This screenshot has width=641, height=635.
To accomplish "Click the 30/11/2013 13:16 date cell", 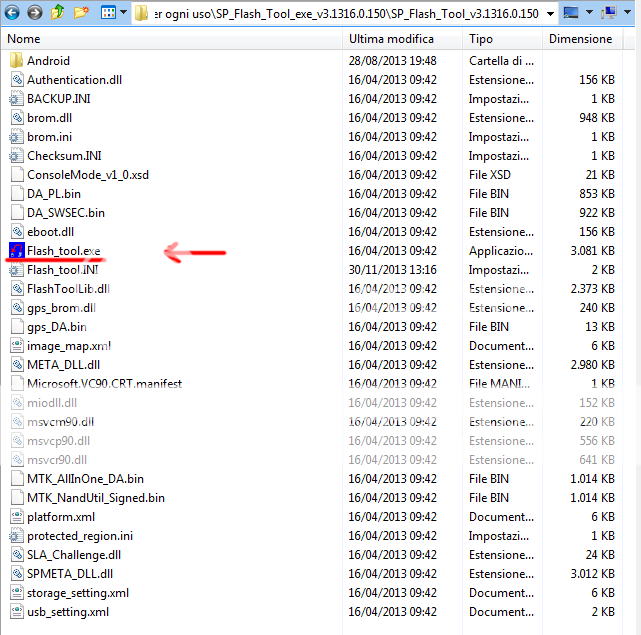I will click(392, 270).
